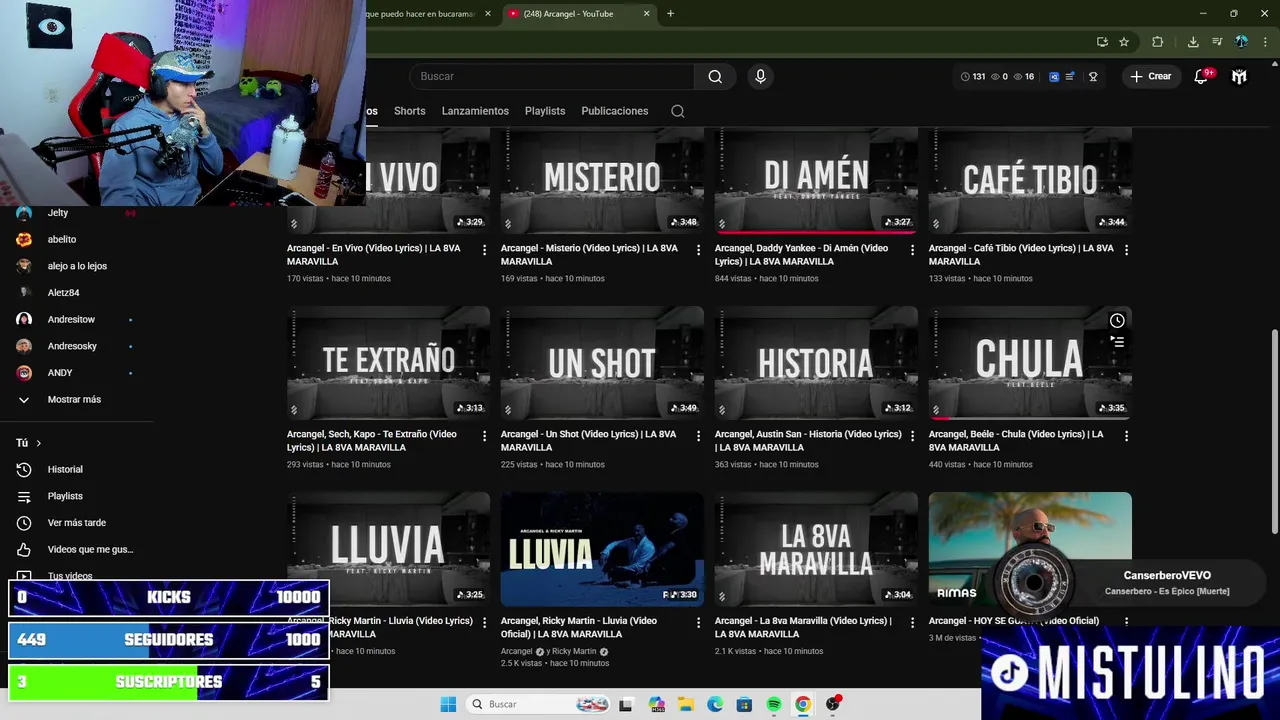Open OBS Studio from the taskbar
This screenshot has width=1280, height=720.
coord(832,704)
